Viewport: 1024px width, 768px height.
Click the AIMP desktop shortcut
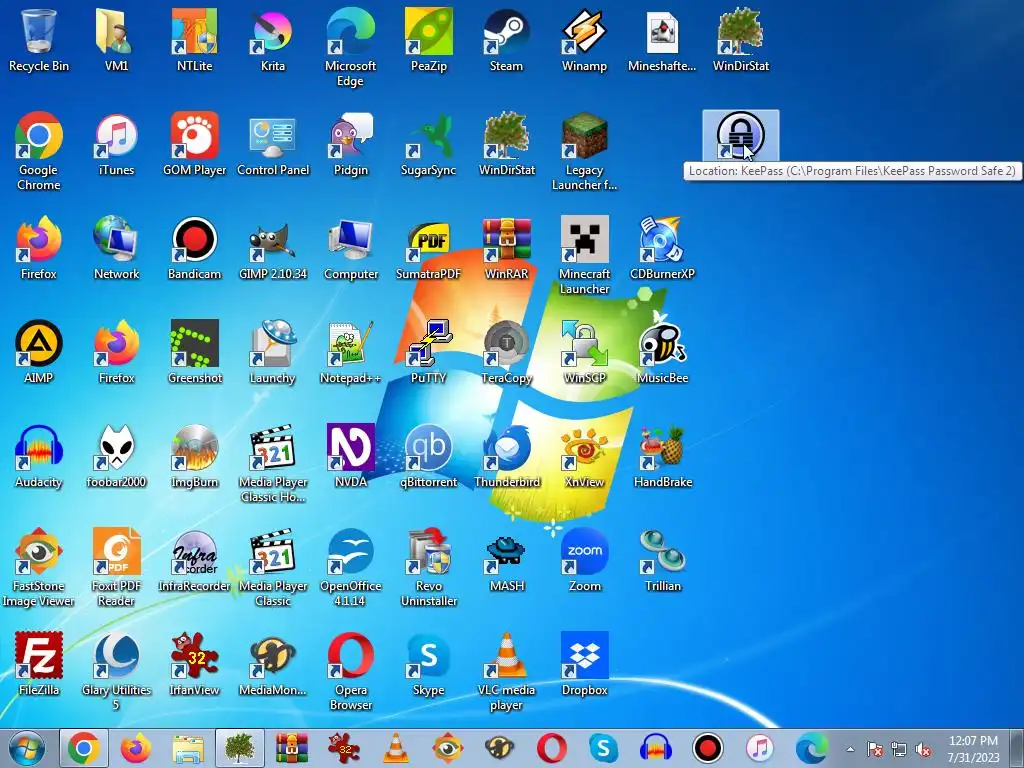click(39, 352)
